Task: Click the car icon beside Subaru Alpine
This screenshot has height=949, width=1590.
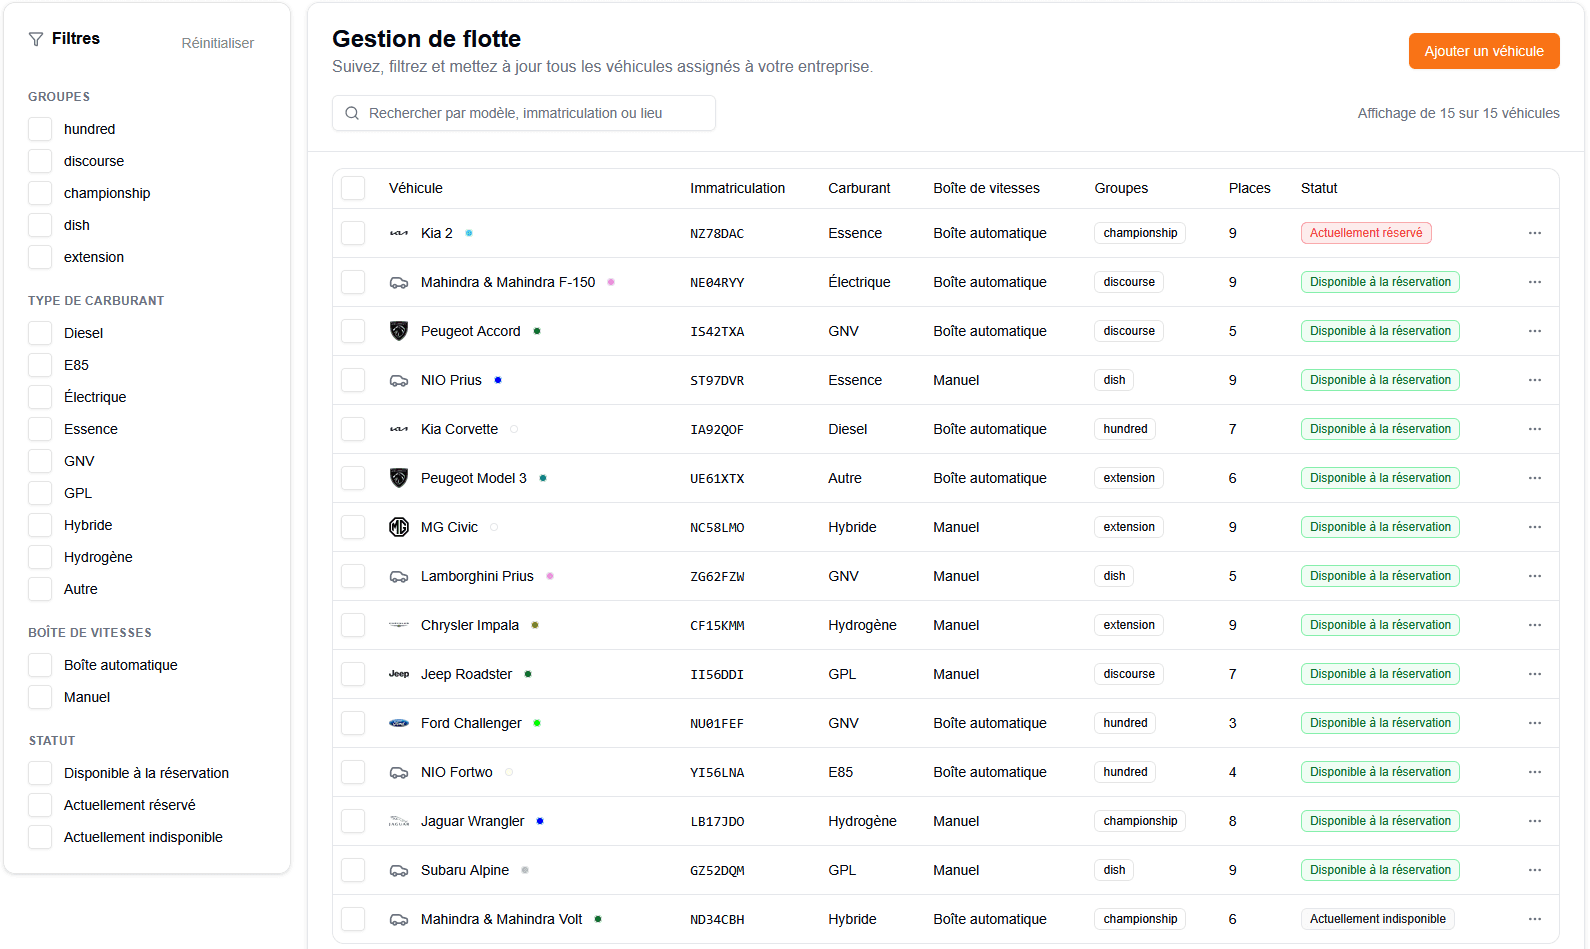Action: pos(399,870)
